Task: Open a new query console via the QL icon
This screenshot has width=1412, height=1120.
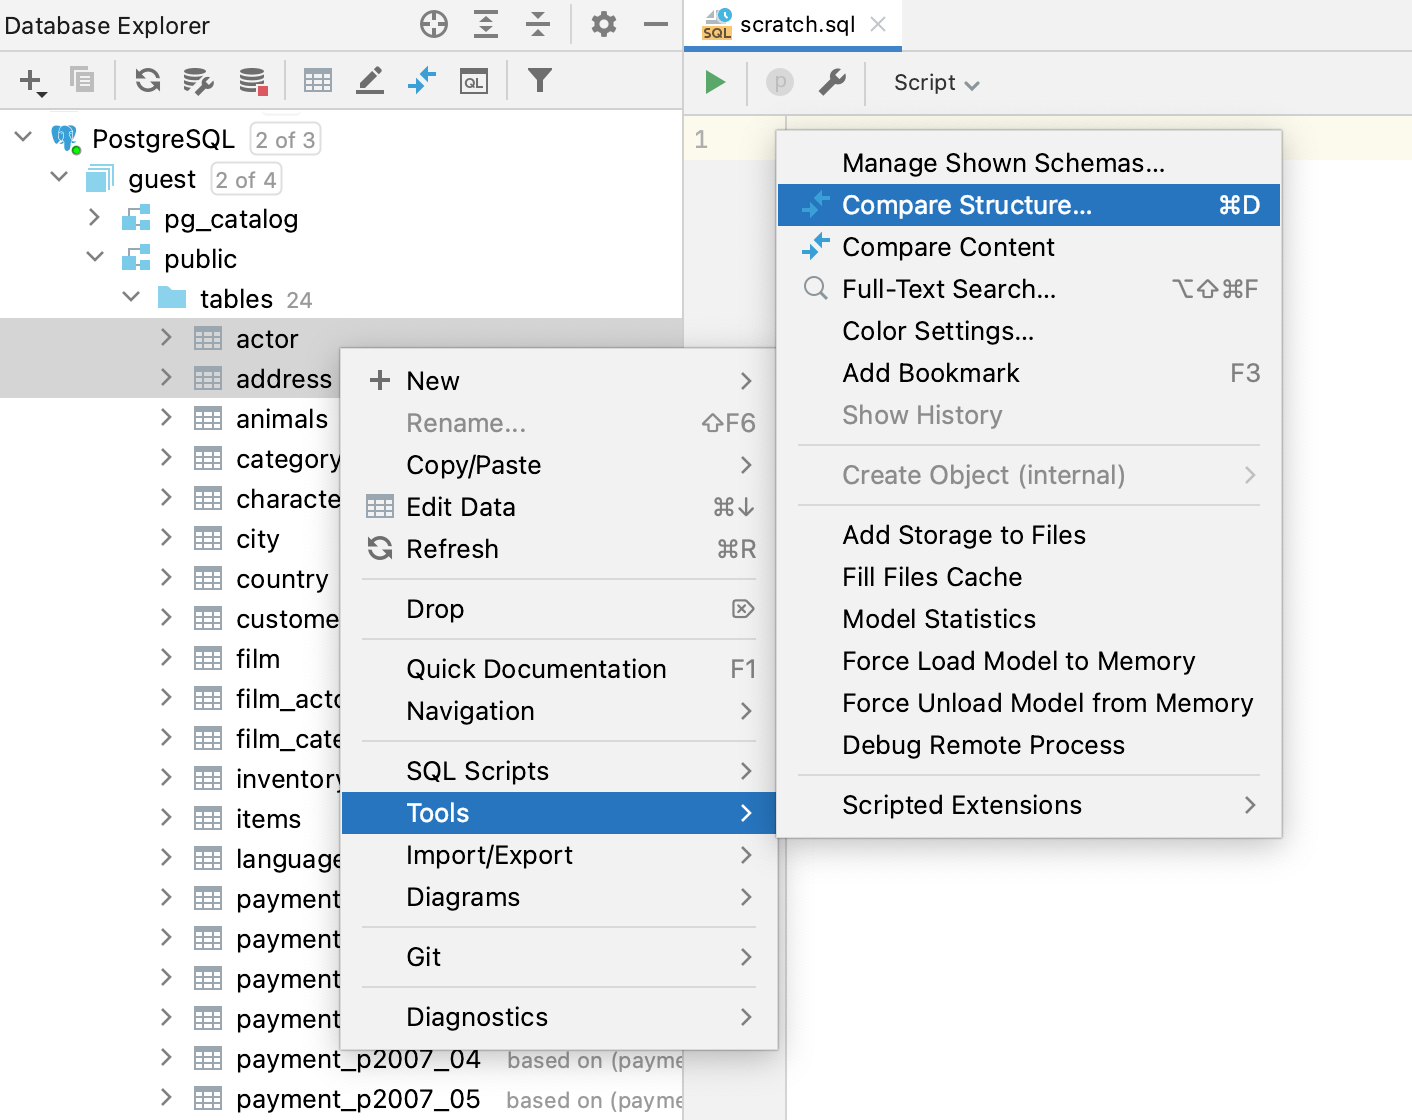Action: 474,80
